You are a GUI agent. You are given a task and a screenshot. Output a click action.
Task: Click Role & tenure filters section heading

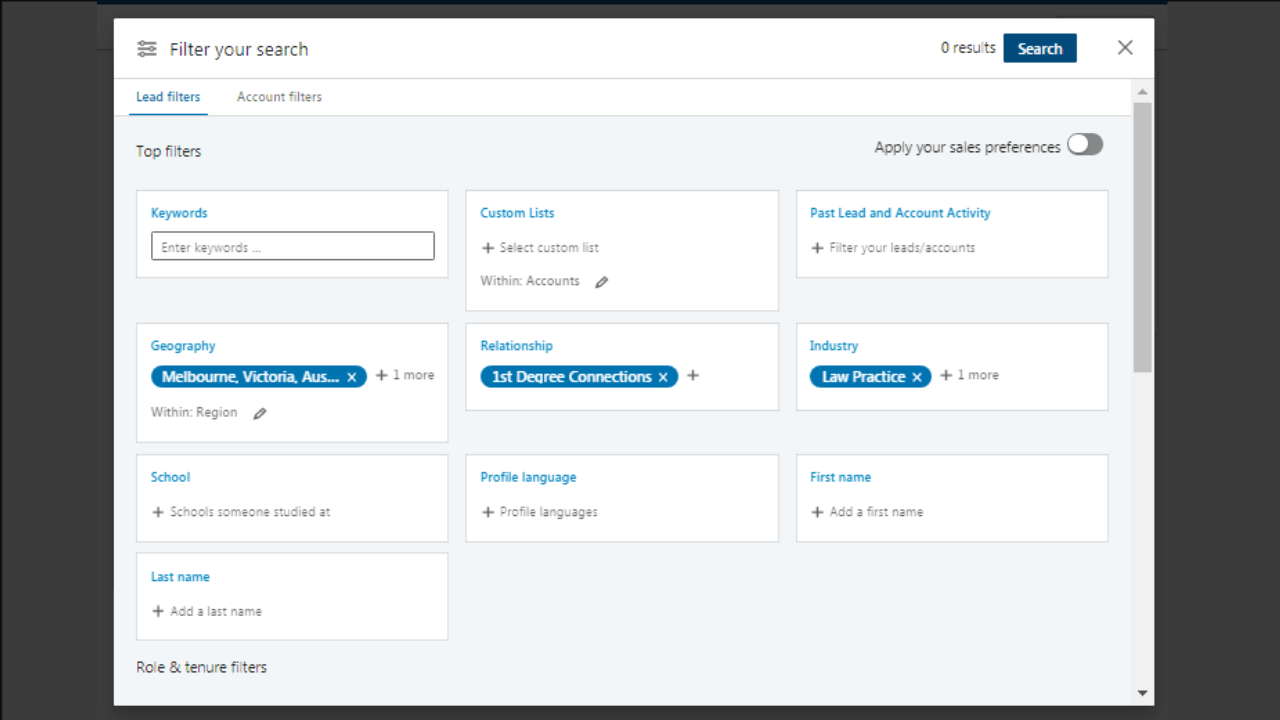point(202,667)
